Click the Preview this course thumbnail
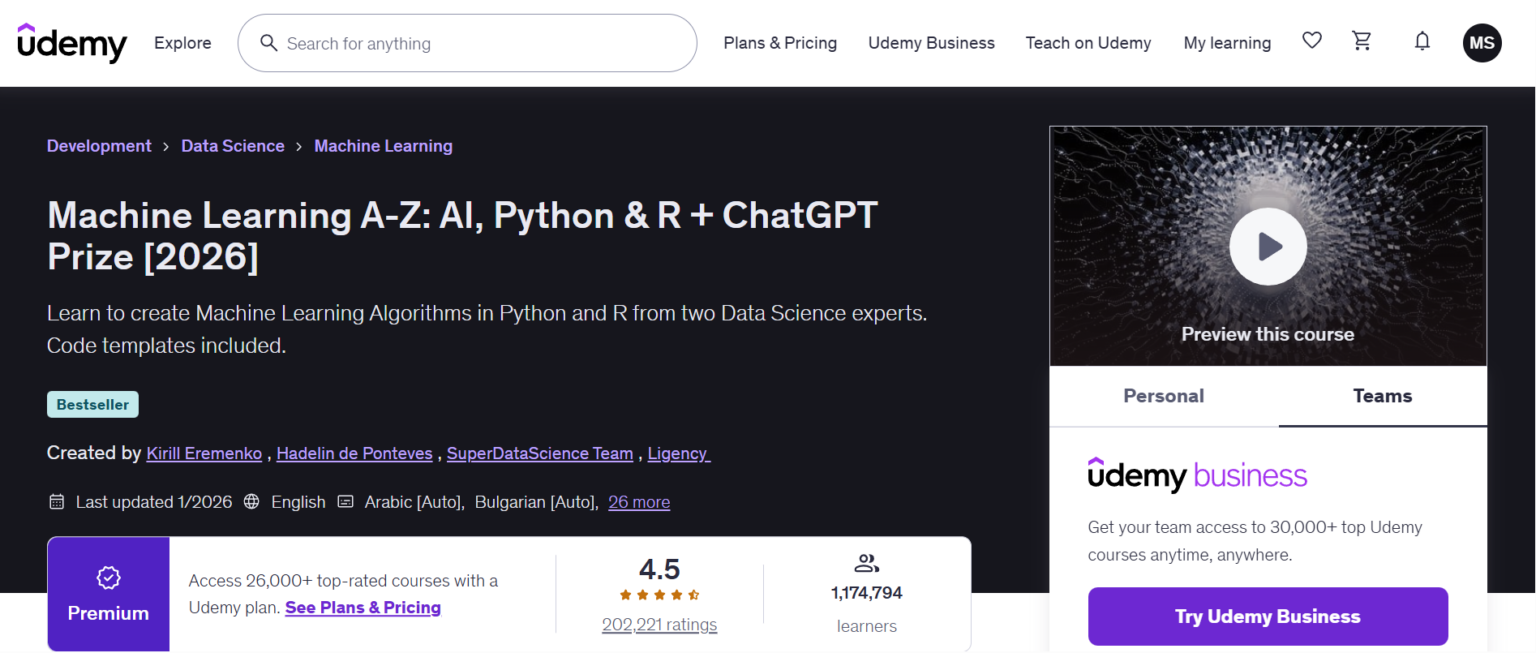This screenshot has height=653, width=1536. tap(1268, 246)
